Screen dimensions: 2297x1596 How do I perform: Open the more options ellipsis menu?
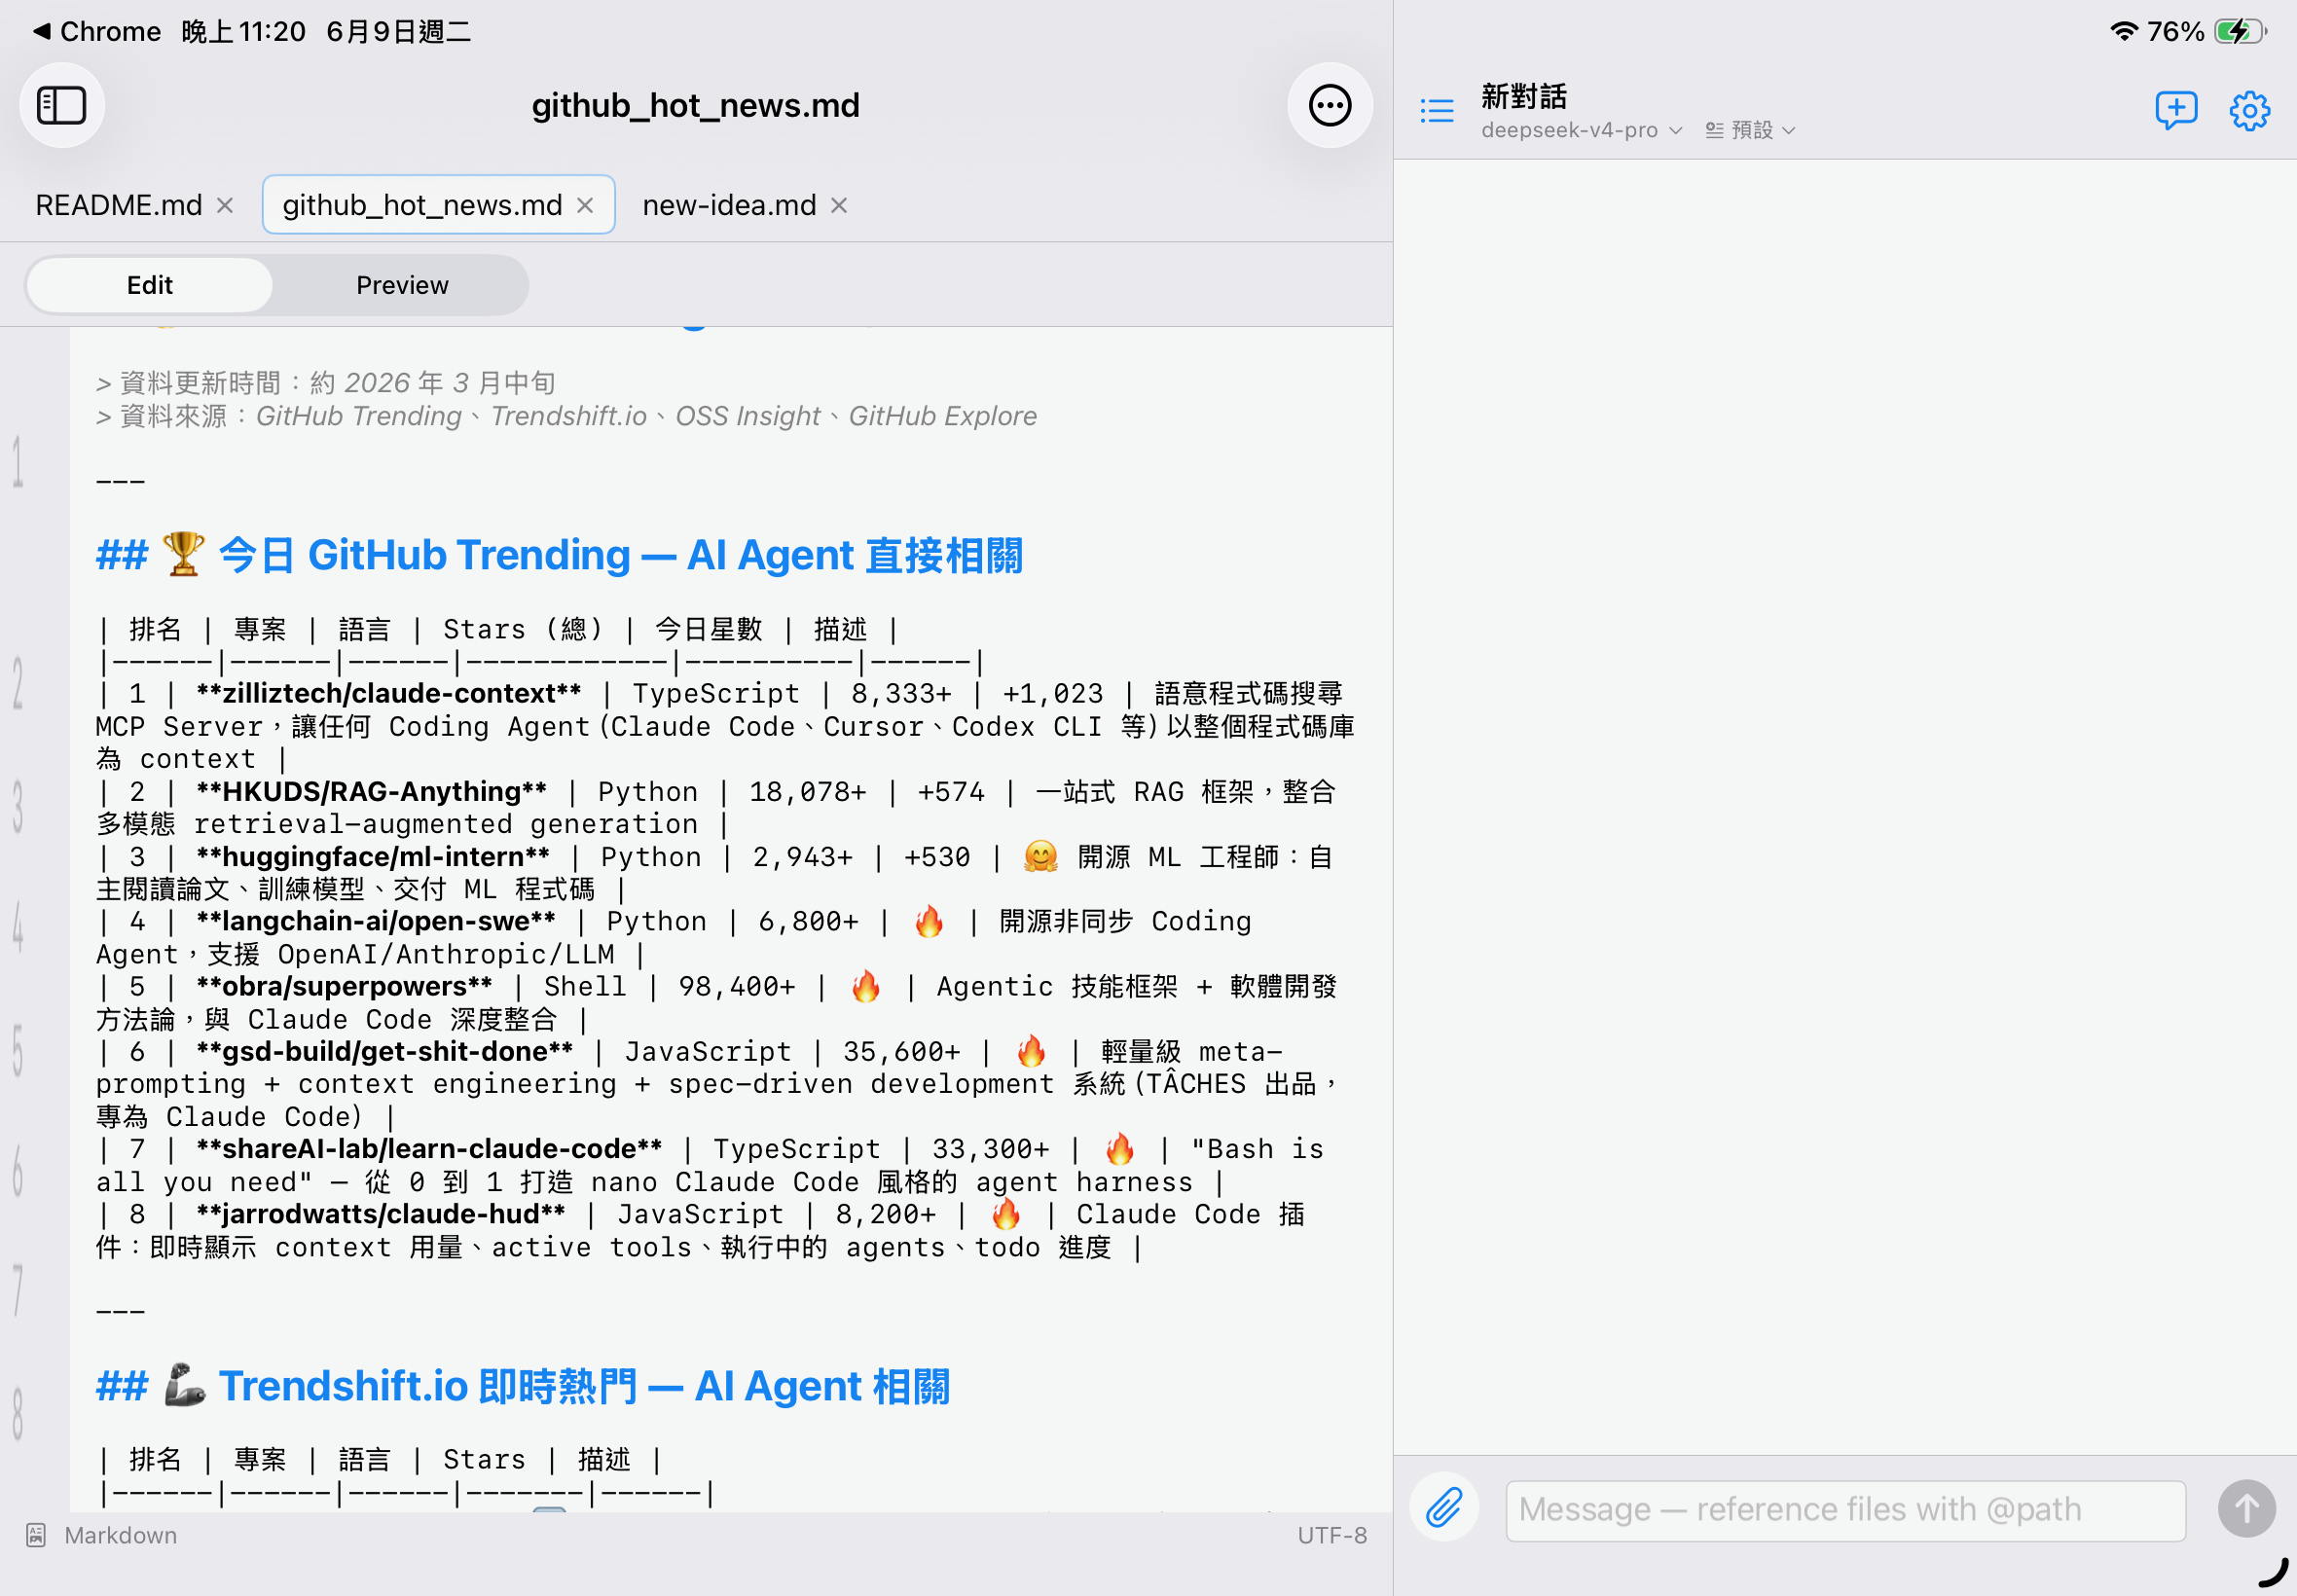click(1329, 105)
